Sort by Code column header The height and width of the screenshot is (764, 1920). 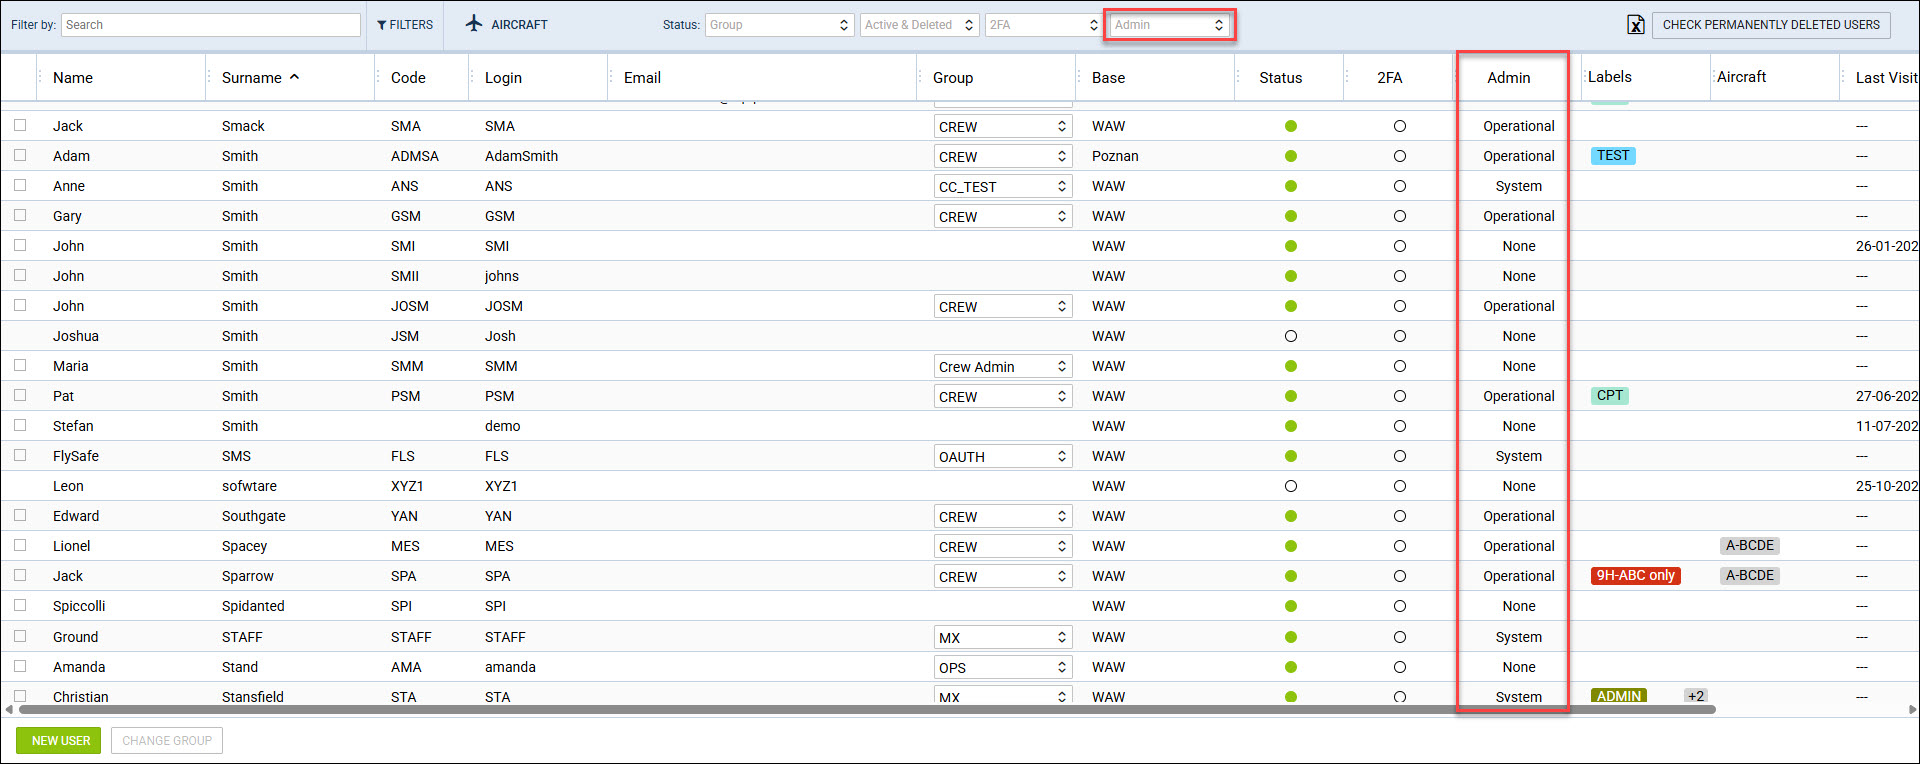tap(408, 78)
